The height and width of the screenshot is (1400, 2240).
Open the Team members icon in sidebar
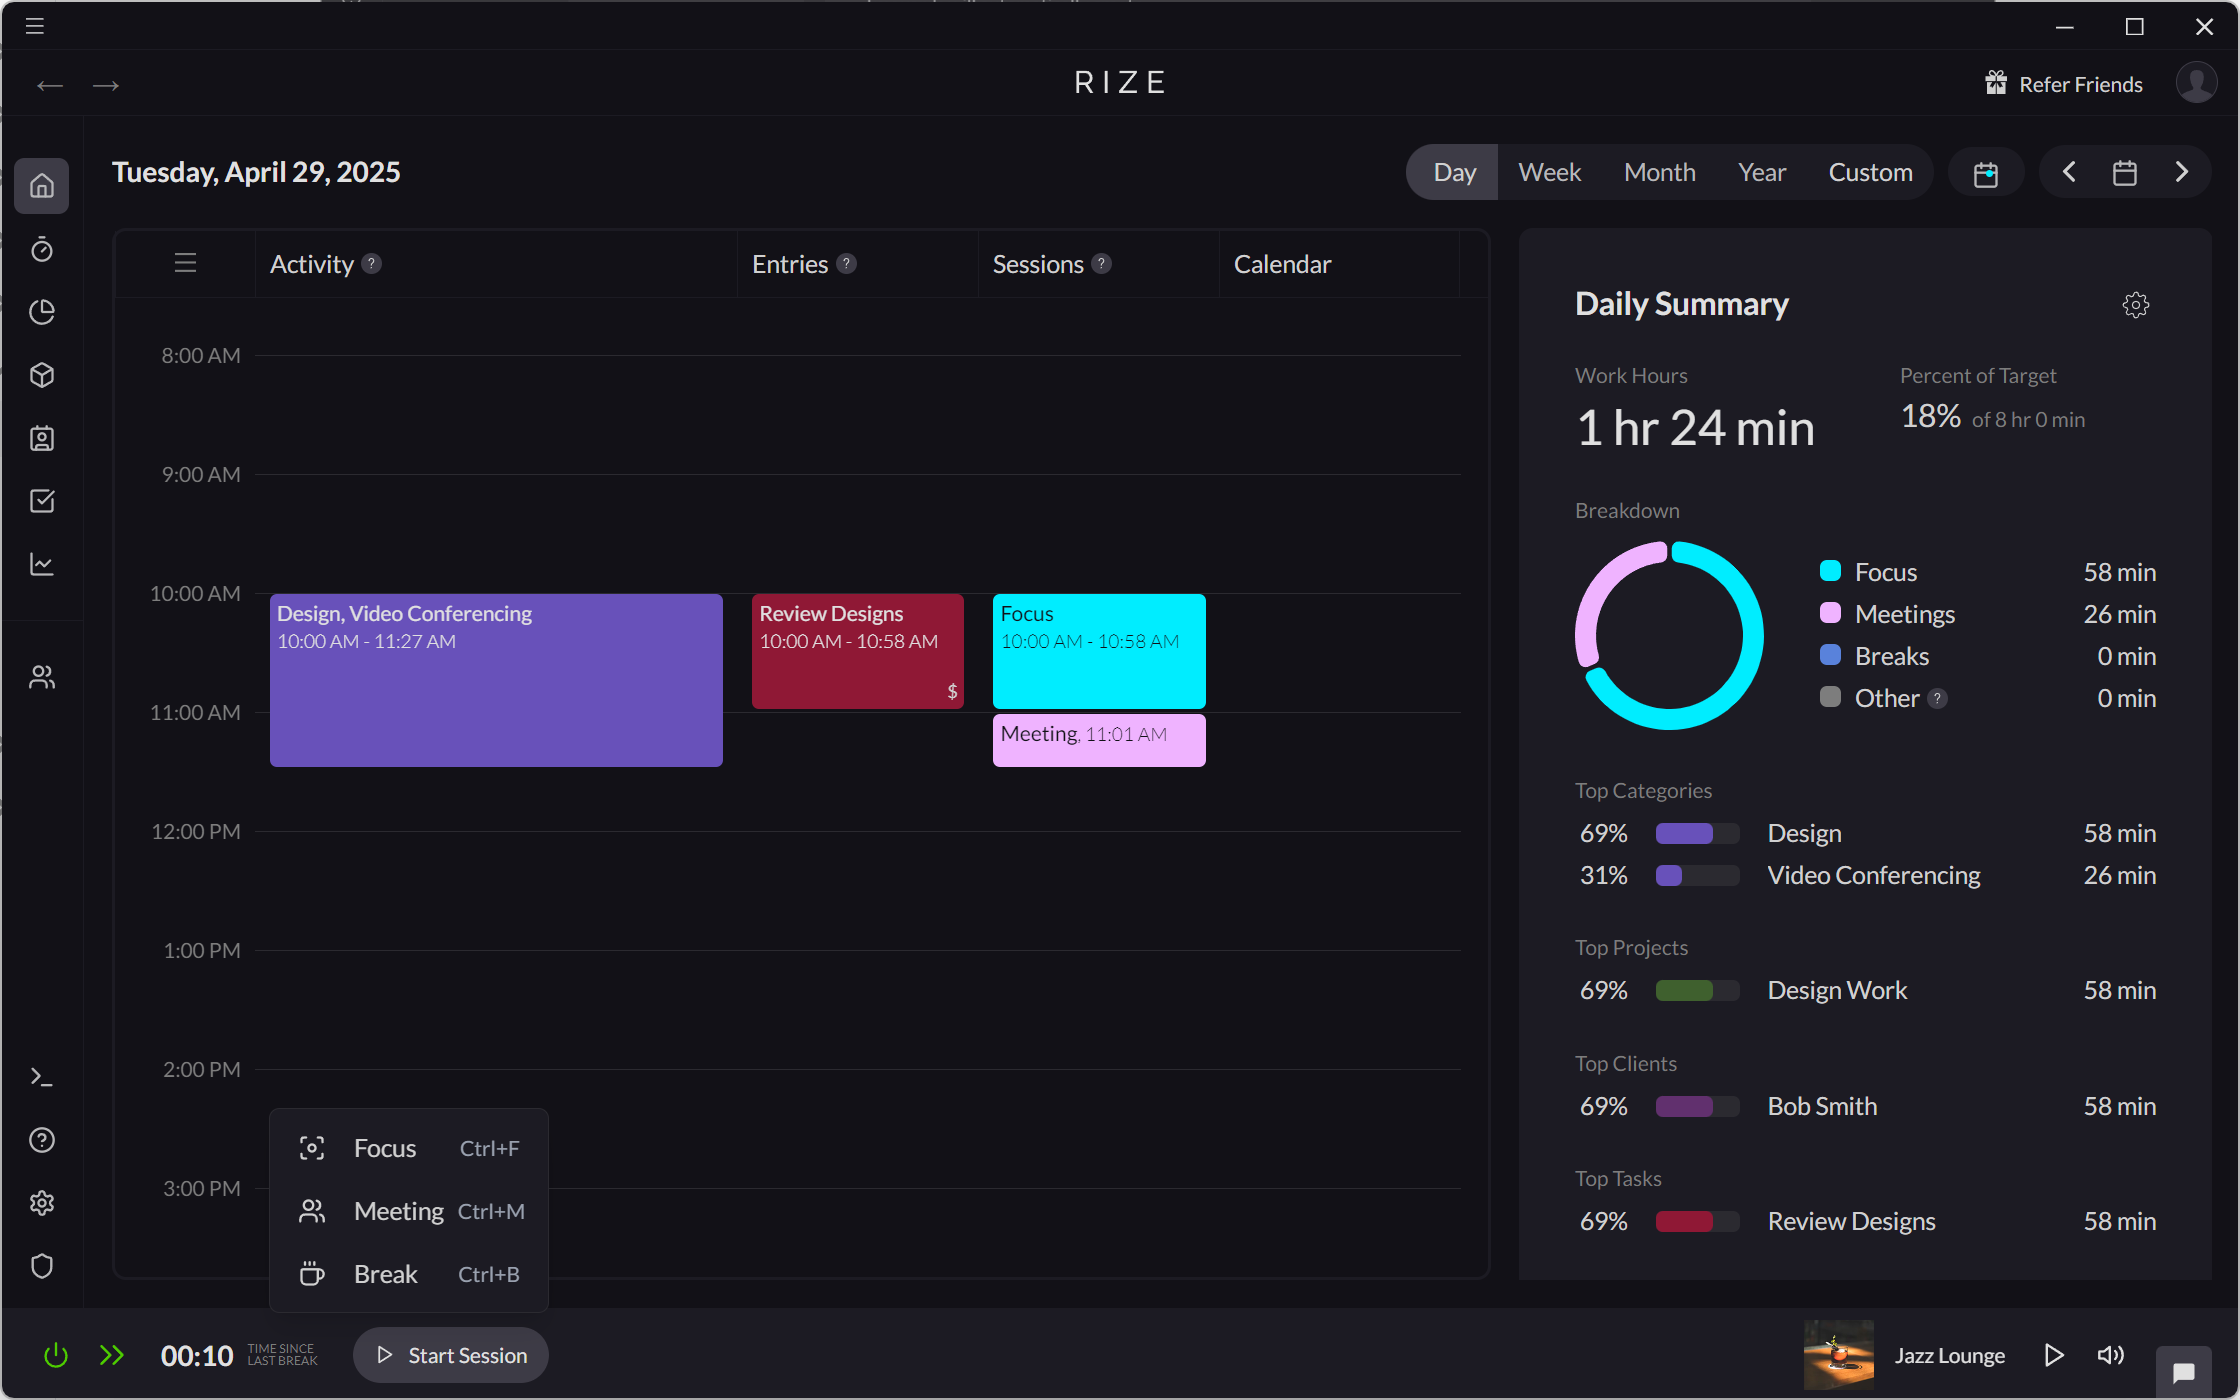click(42, 676)
